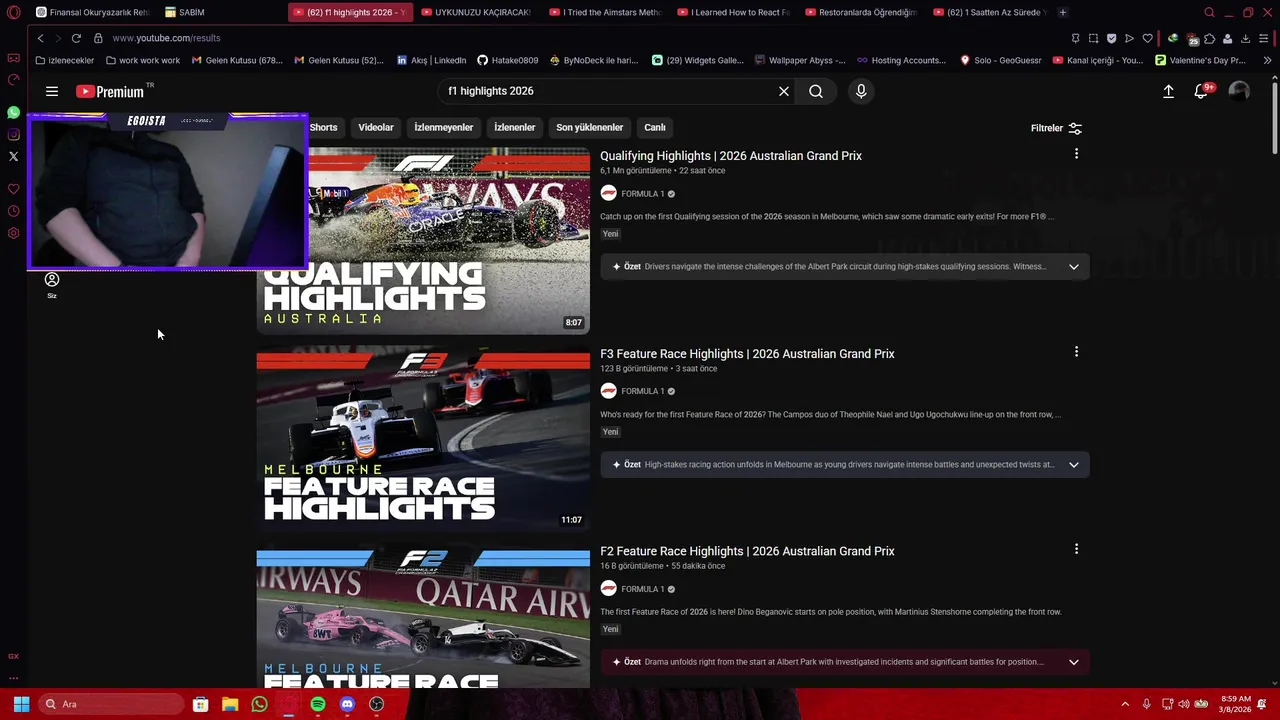Open the GX Corner controller icon

click(13, 58)
